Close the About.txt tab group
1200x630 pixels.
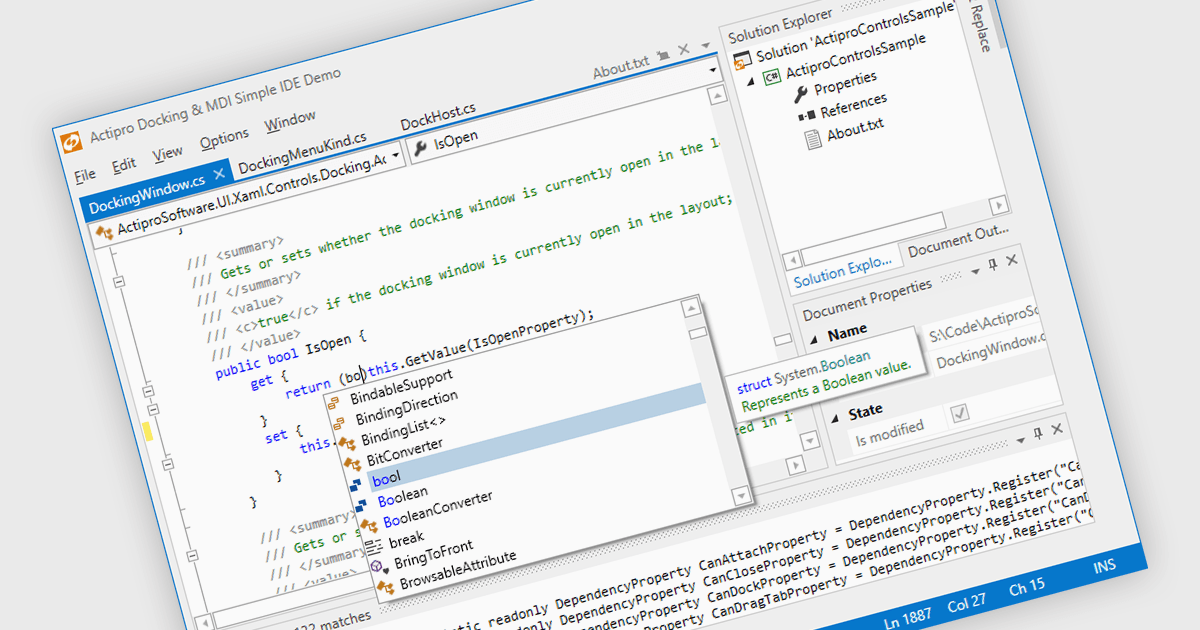point(684,49)
